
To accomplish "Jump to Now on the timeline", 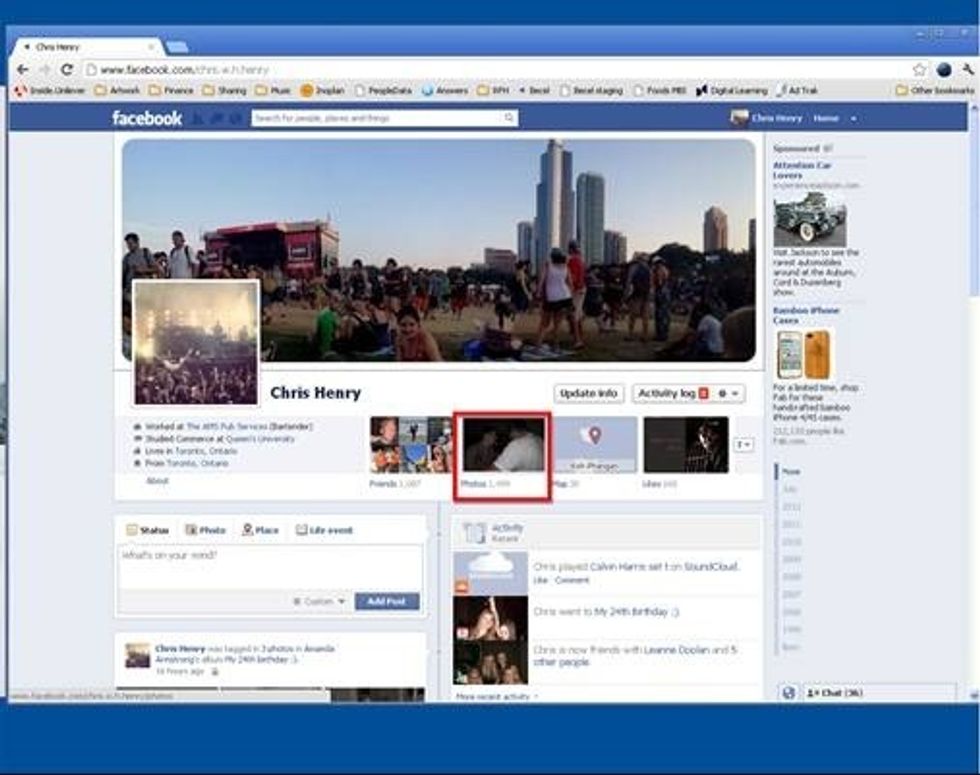I will coord(791,472).
